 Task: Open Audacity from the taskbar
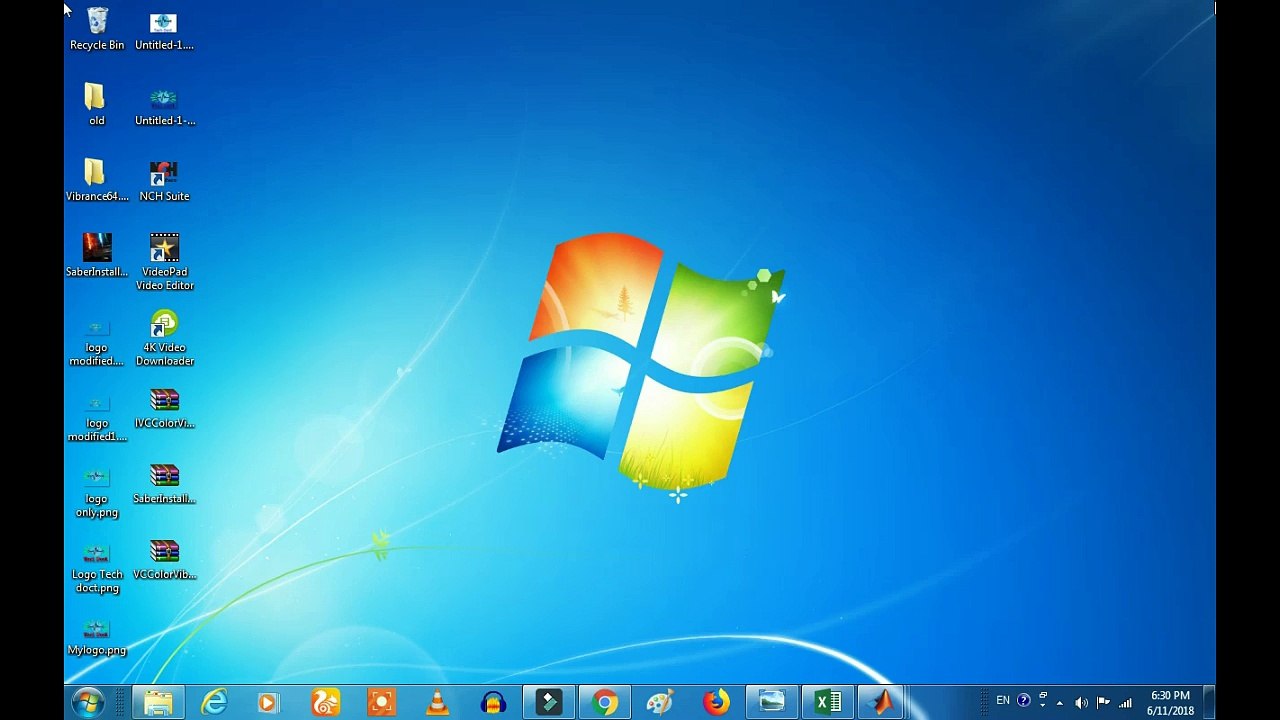493,703
